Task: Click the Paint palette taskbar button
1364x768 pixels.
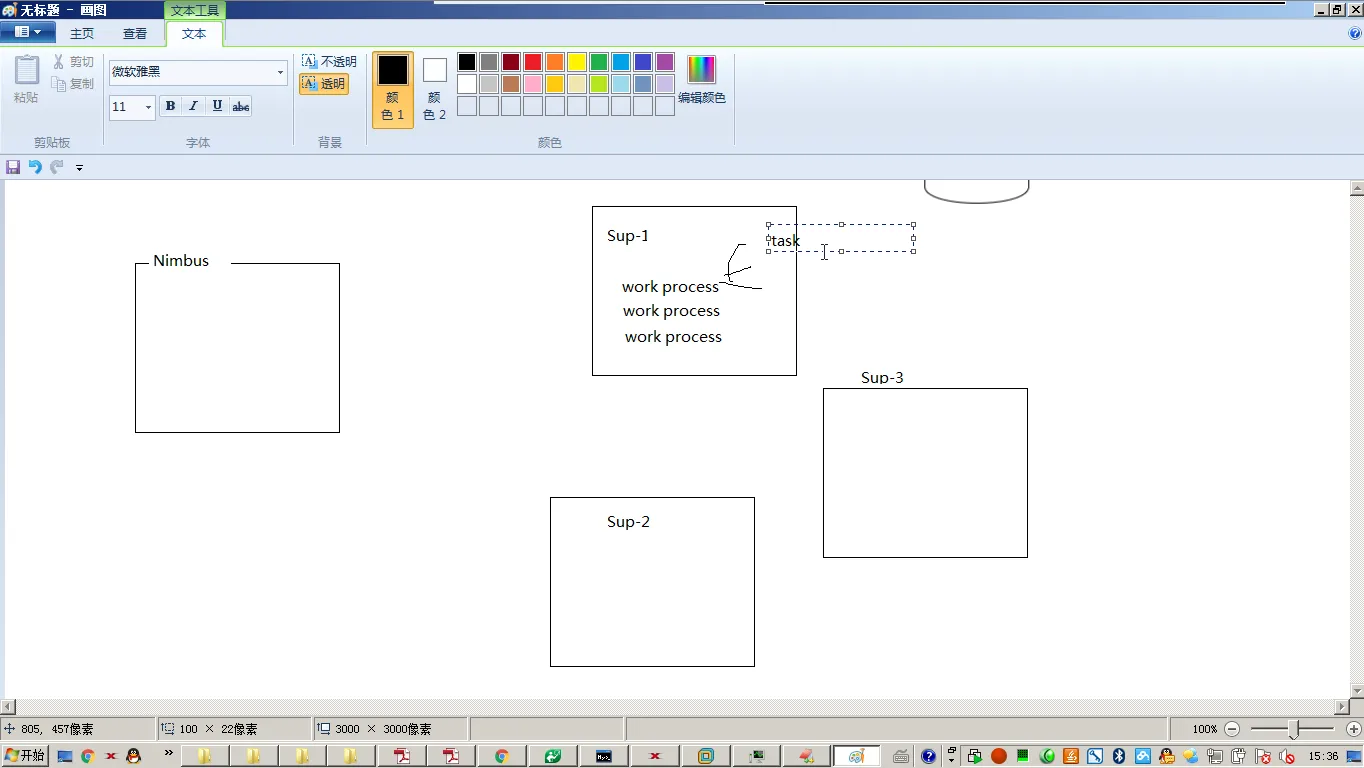Action: pyautogui.click(x=856, y=757)
